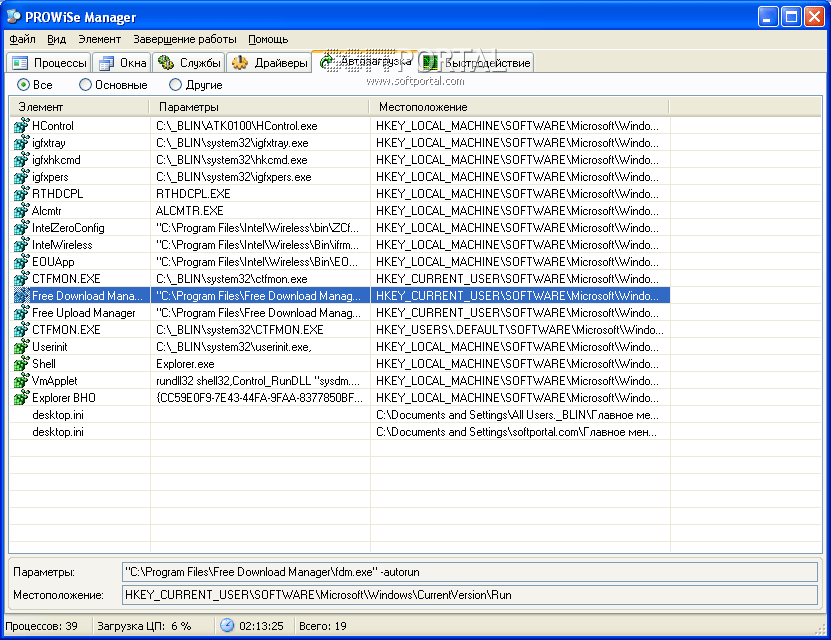Switch to the Службы tab

pos(189,63)
